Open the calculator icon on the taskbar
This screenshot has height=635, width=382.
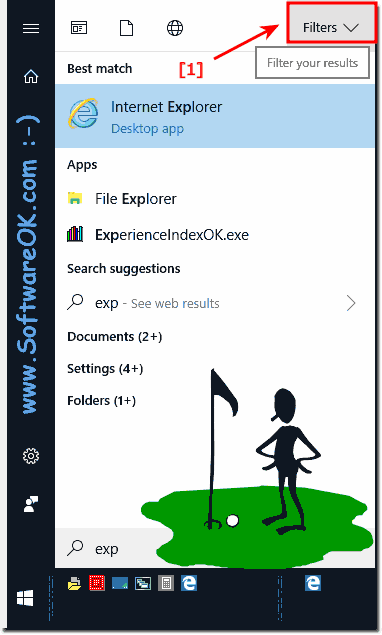tap(166, 584)
